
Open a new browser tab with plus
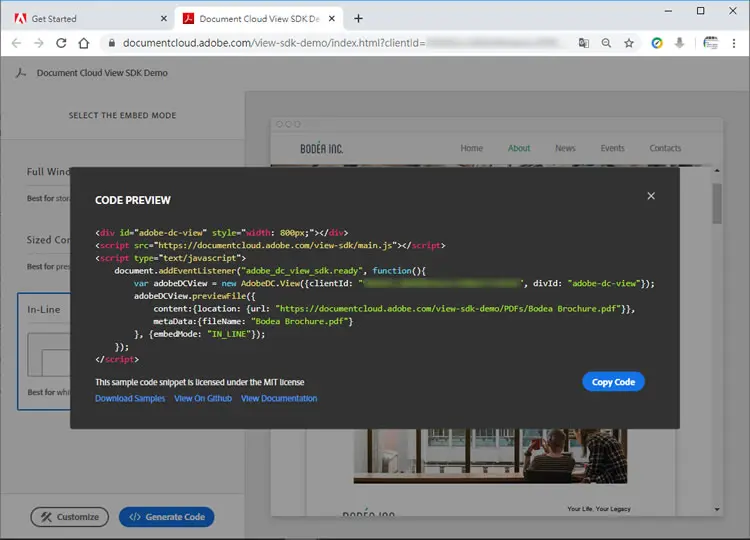358,19
